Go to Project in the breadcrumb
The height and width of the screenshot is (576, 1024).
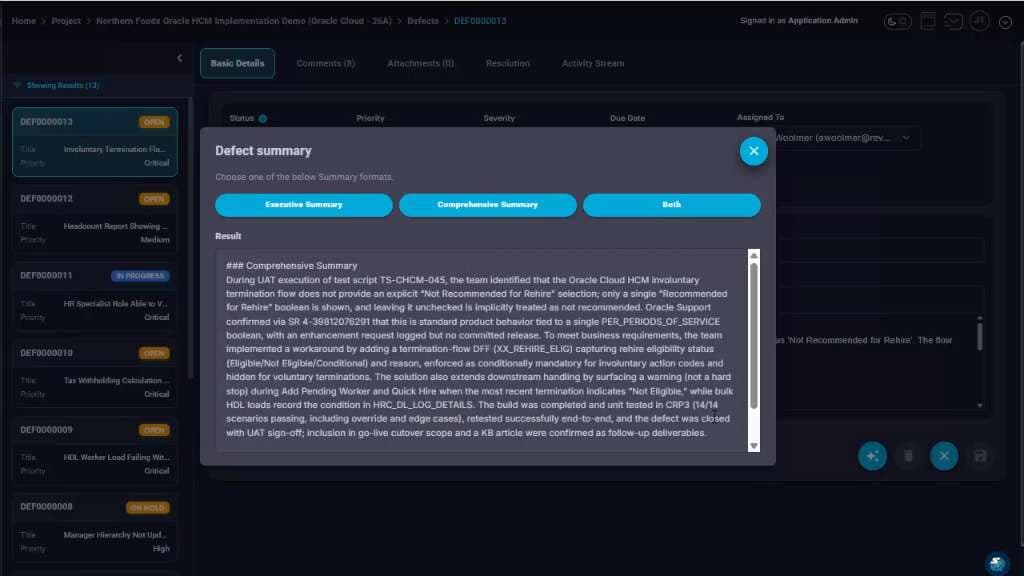[66, 21]
